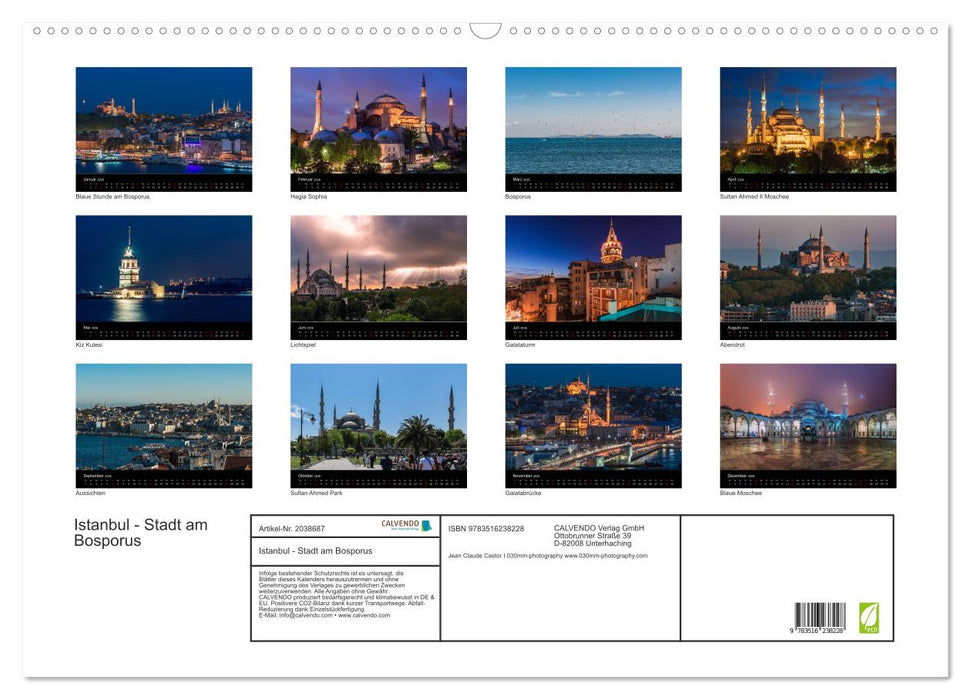
Task: Collapse the Oktober calendar strip
Action: click(378, 478)
